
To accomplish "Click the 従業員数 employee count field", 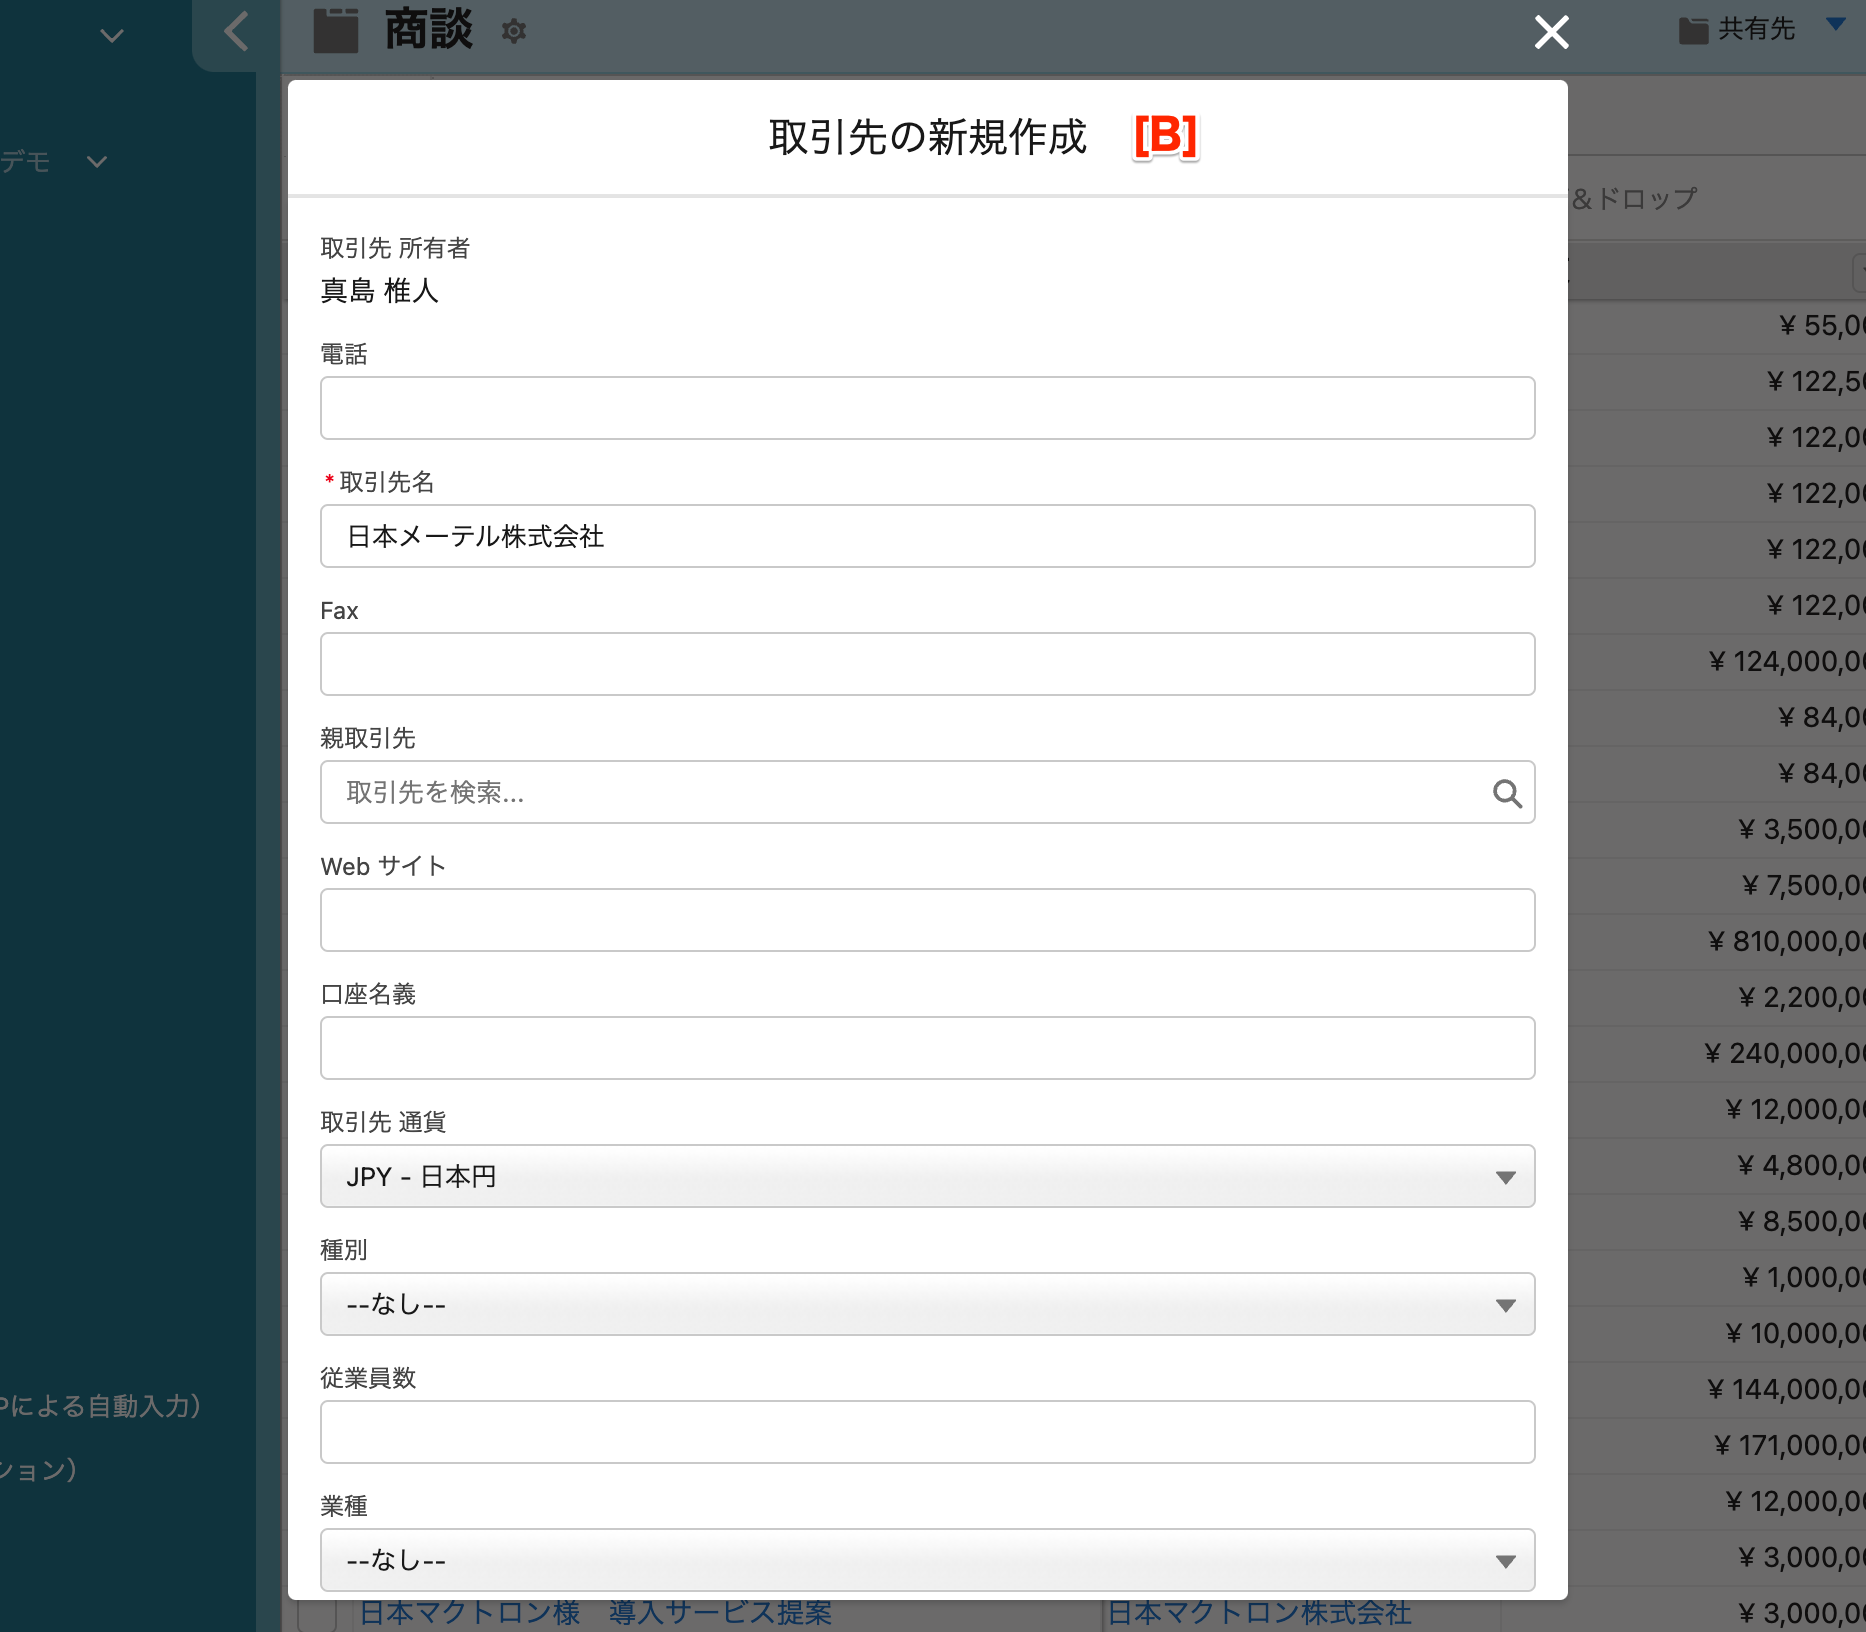I will [x=927, y=1433].
